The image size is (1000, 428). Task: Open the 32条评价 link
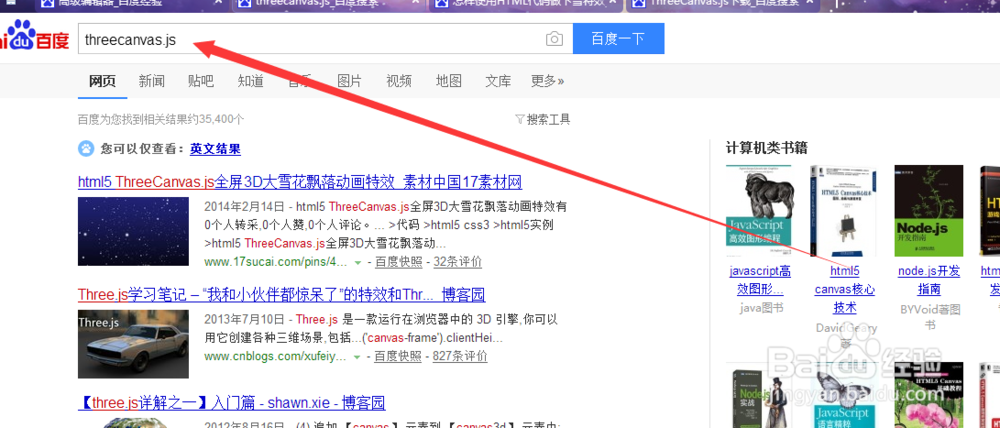click(458, 262)
